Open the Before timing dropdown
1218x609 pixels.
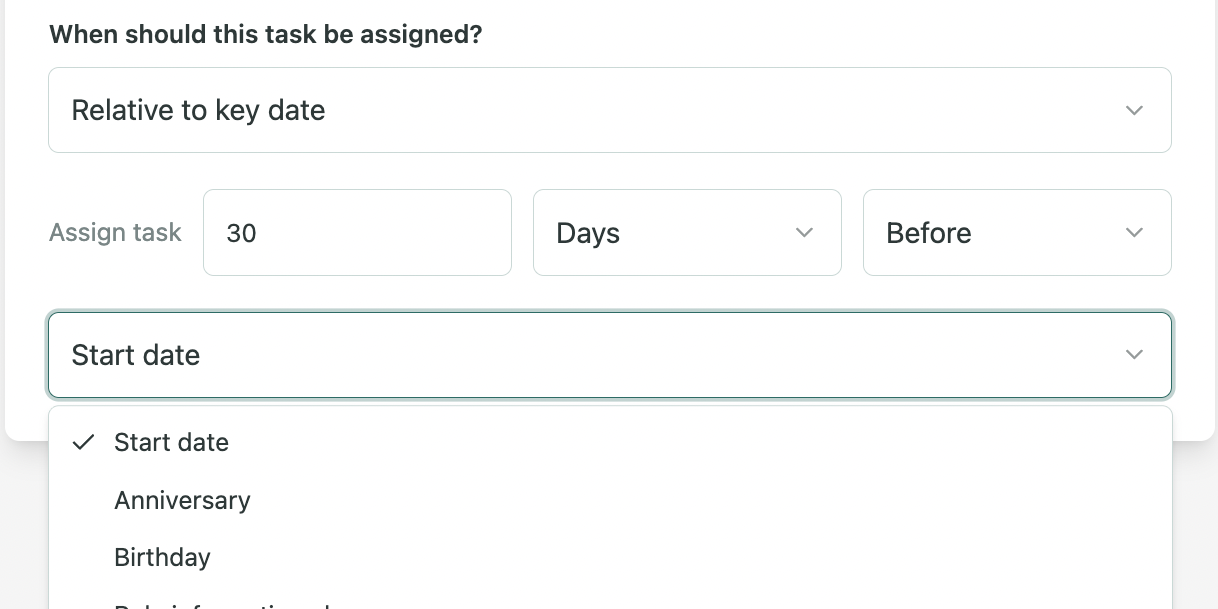[1016, 233]
